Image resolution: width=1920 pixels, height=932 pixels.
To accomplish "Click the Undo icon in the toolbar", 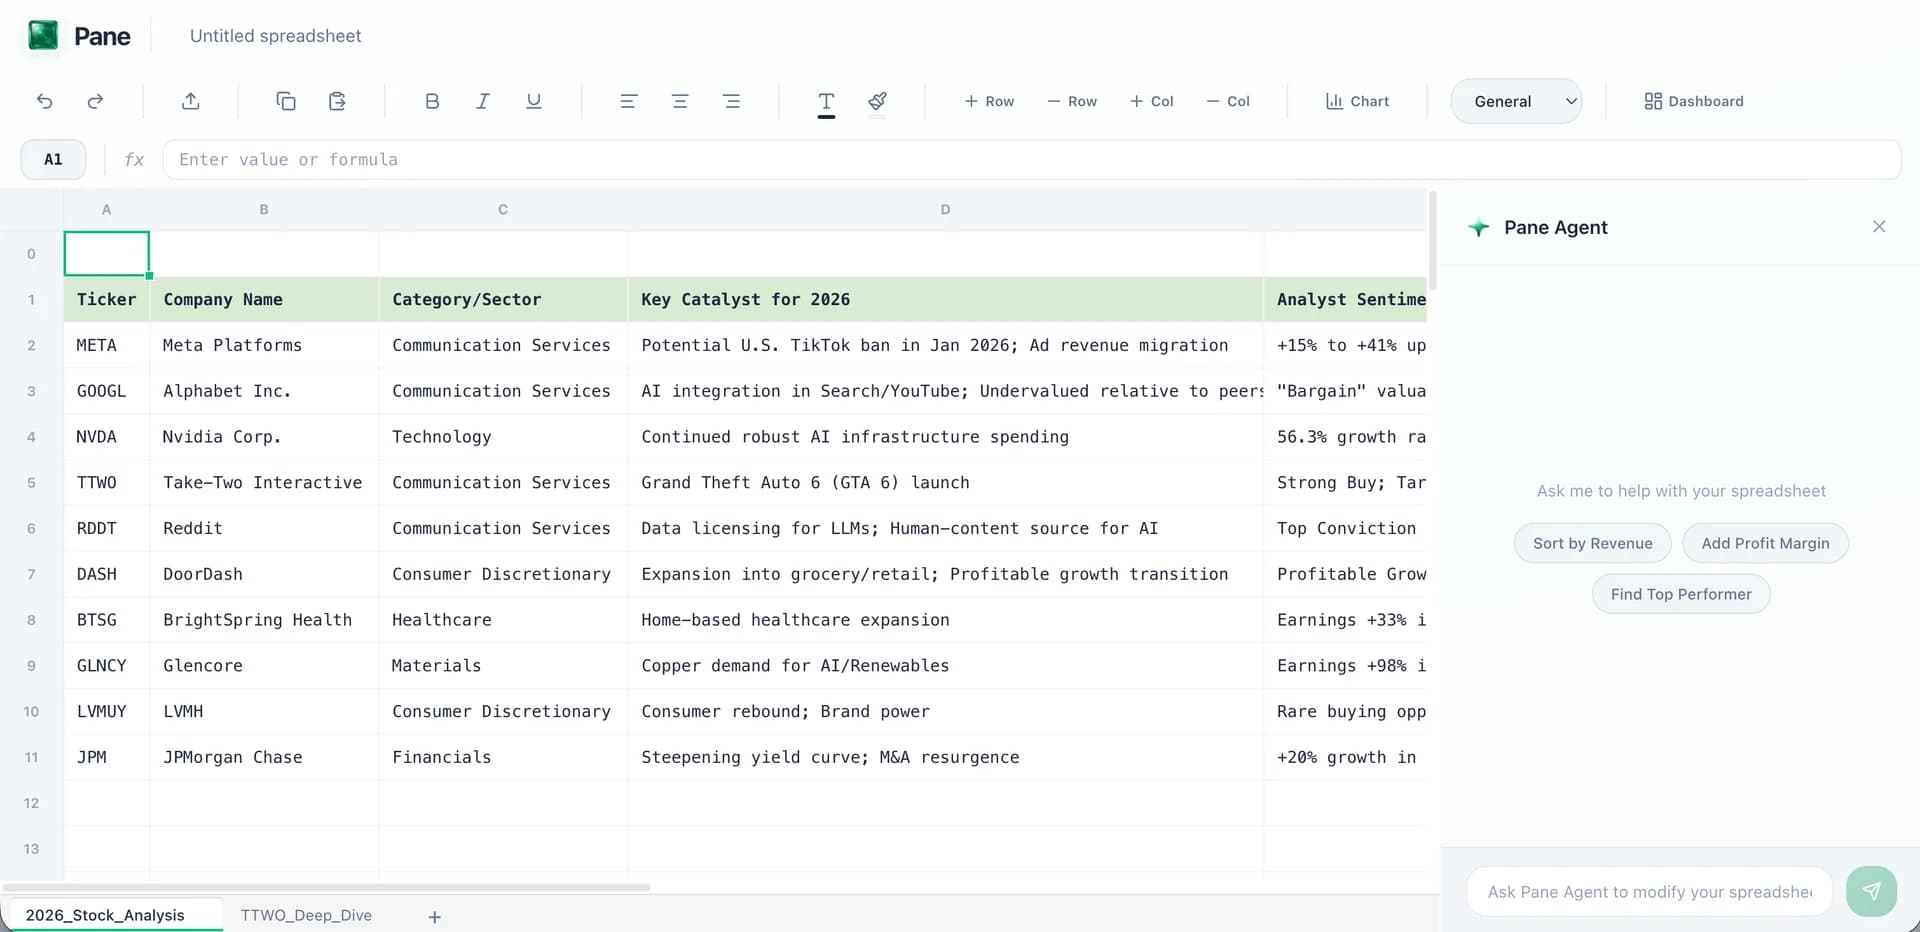I will point(45,101).
